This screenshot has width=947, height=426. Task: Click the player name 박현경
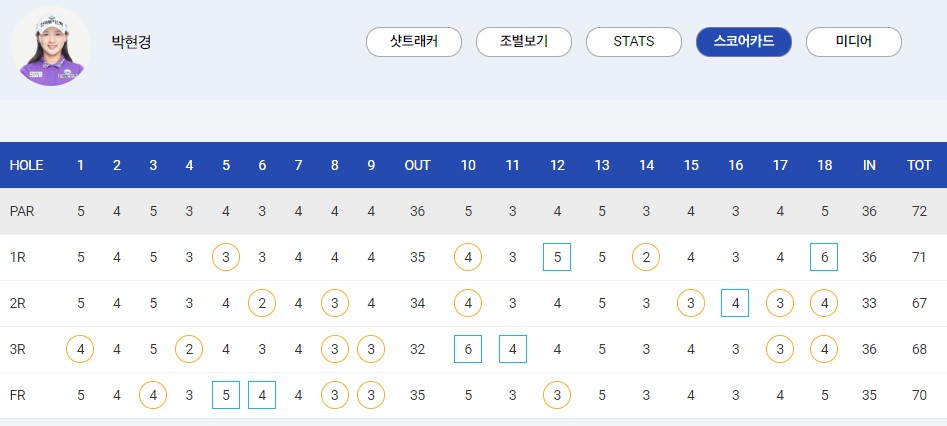[x=131, y=42]
